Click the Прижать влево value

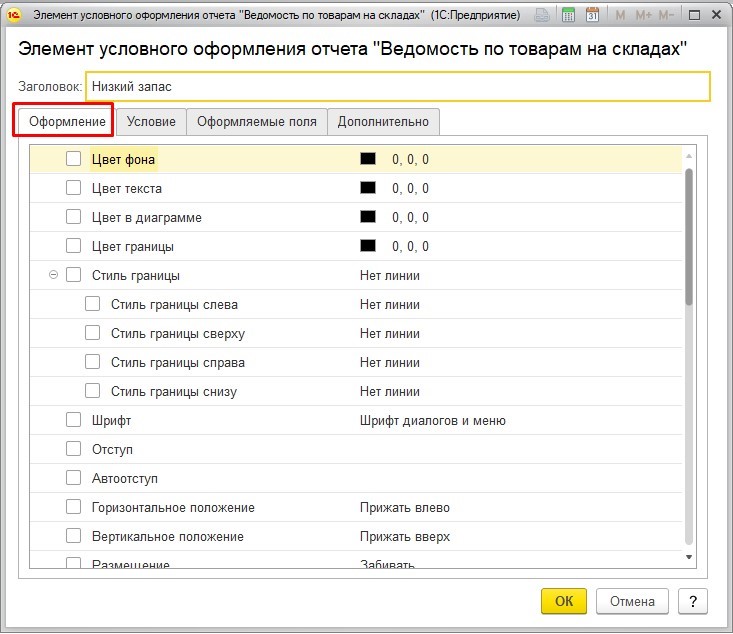coord(405,507)
